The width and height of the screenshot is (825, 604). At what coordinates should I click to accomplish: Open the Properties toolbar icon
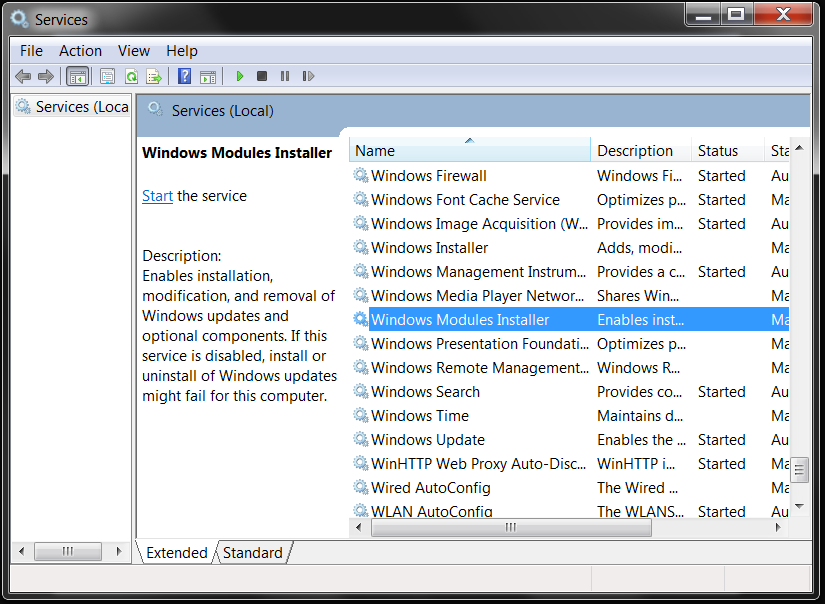[107, 76]
